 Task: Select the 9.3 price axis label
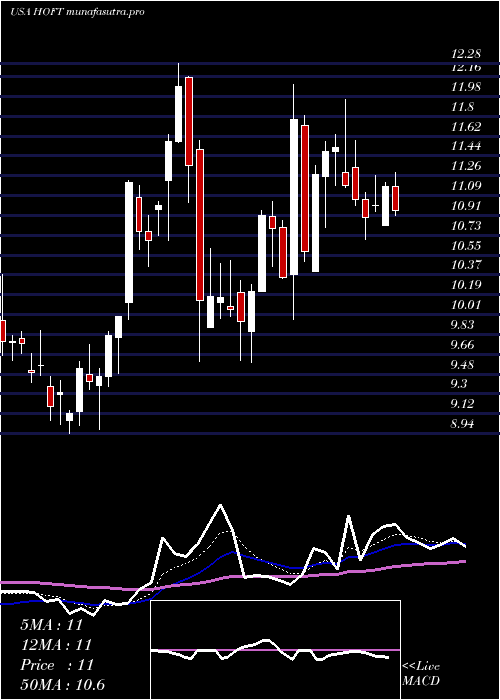click(x=459, y=384)
